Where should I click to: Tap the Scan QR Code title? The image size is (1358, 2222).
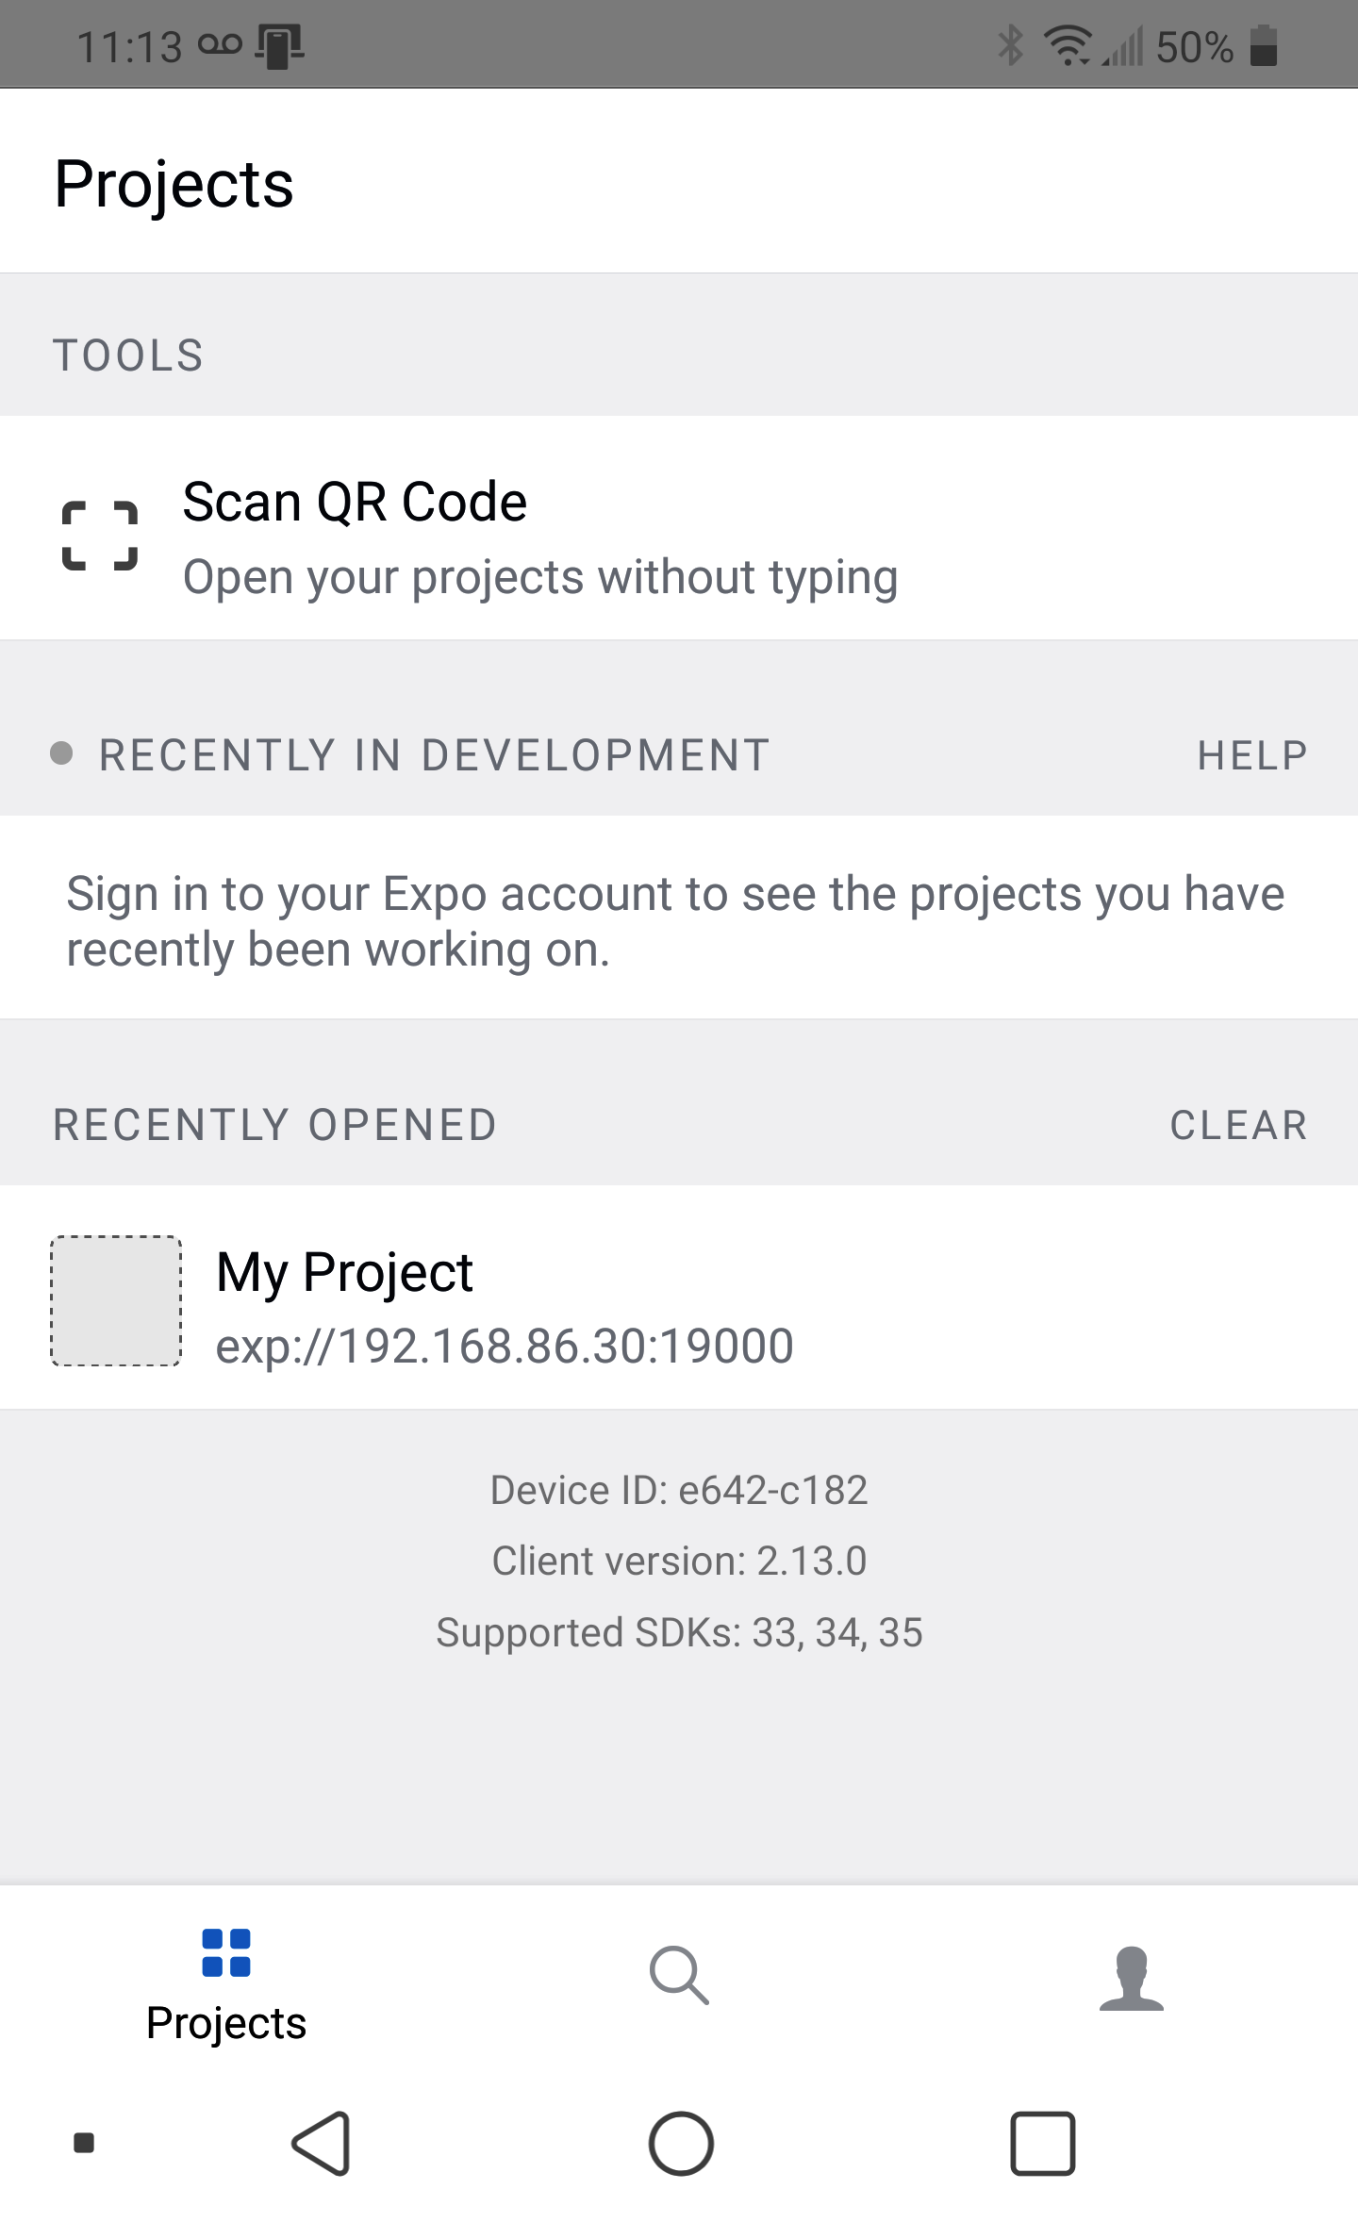pos(354,502)
